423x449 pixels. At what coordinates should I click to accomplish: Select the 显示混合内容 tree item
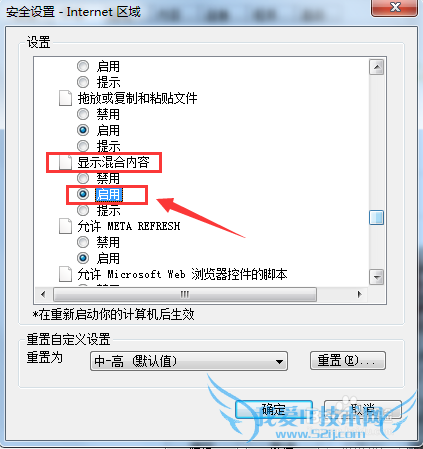(113, 162)
